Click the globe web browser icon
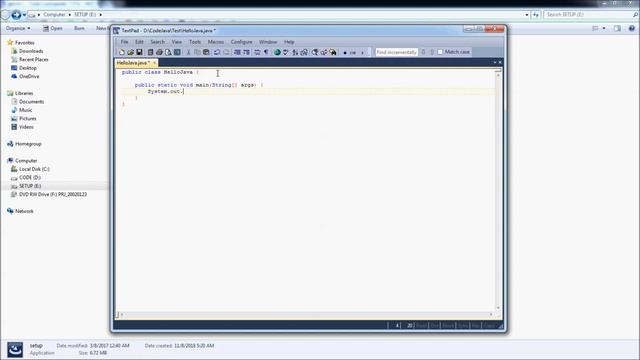The image size is (640, 360). point(277,52)
